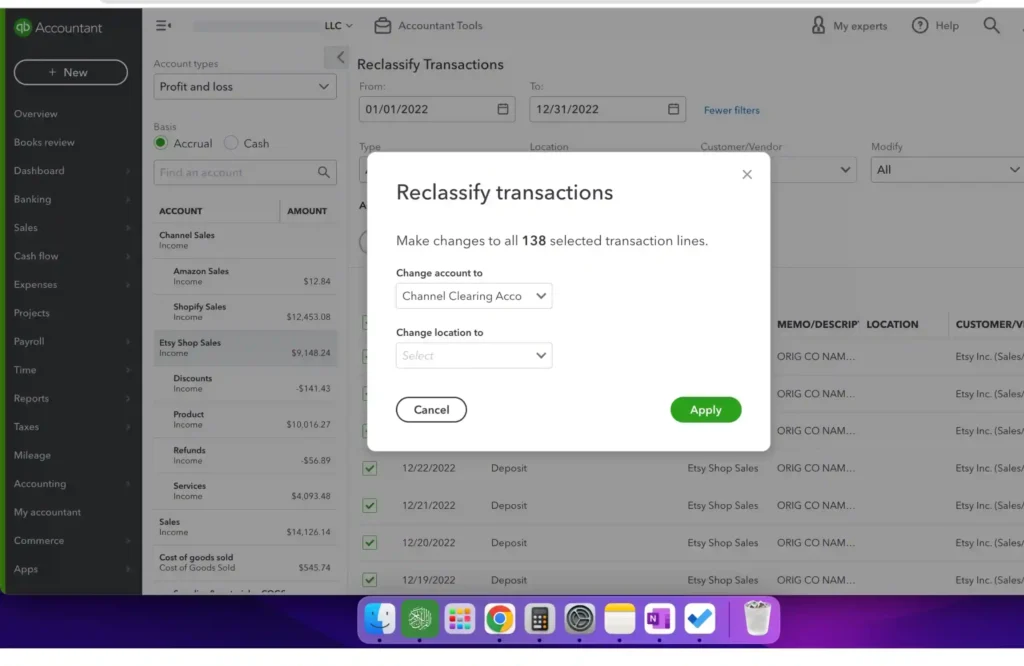The width and height of the screenshot is (1024, 666).
Task: Click the Cancel button
Action: pyautogui.click(x=431, y=409)
